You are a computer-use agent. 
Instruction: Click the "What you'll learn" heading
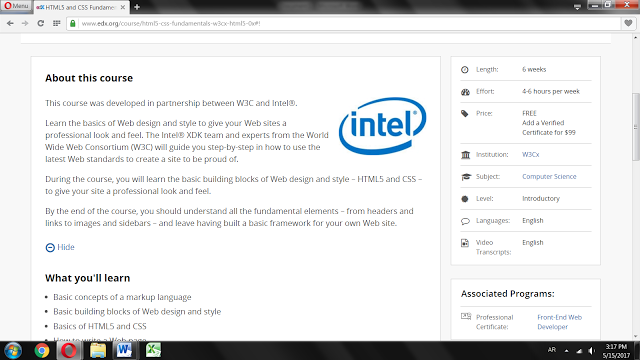tap(87, 278)
